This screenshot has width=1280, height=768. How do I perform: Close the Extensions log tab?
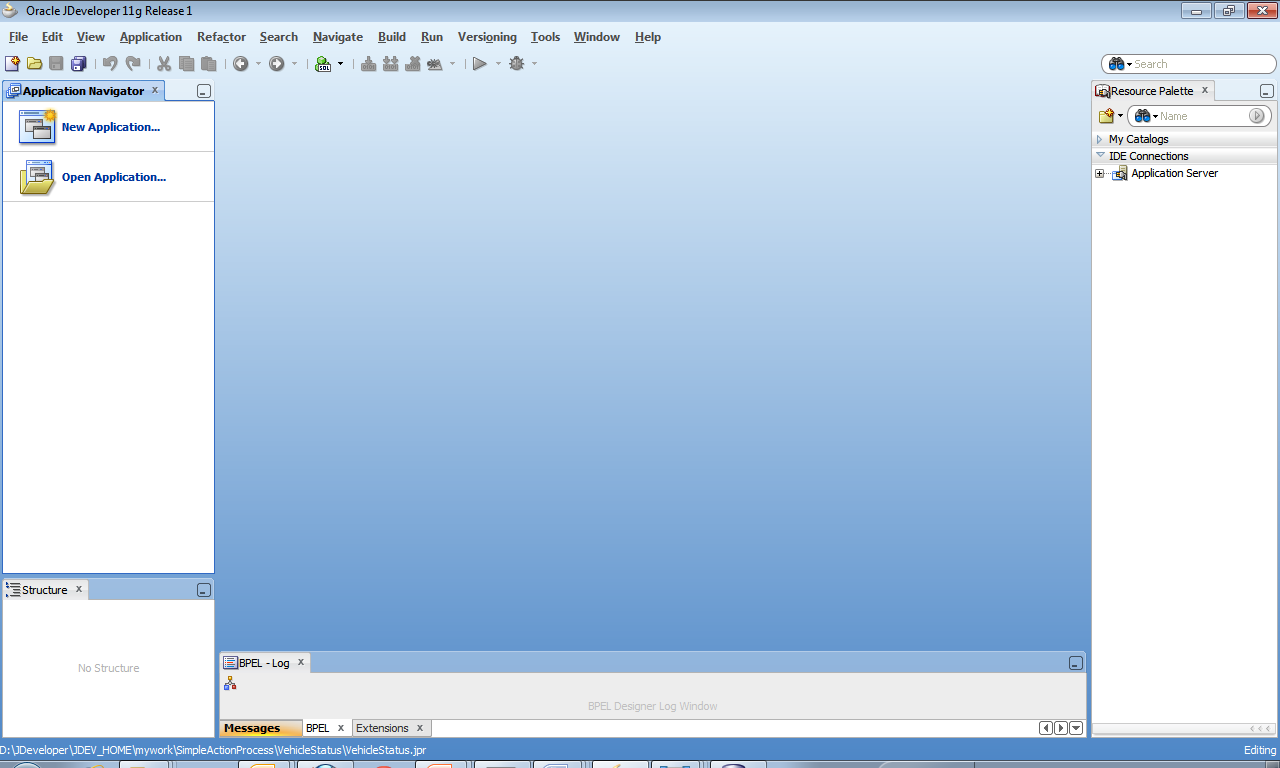[x=420, y=728]
